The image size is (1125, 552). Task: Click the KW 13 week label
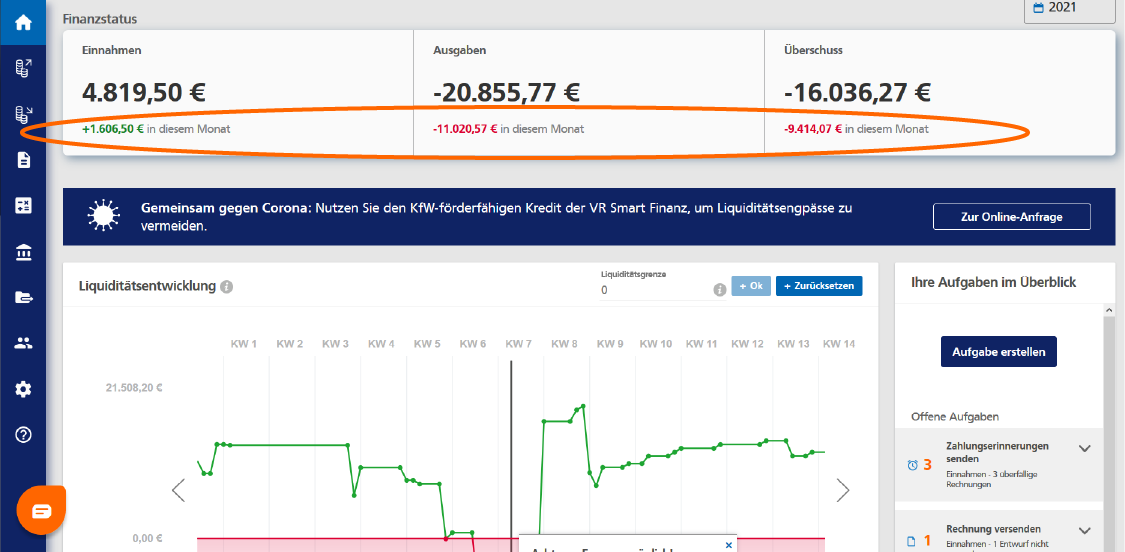[x=793, y=344]
